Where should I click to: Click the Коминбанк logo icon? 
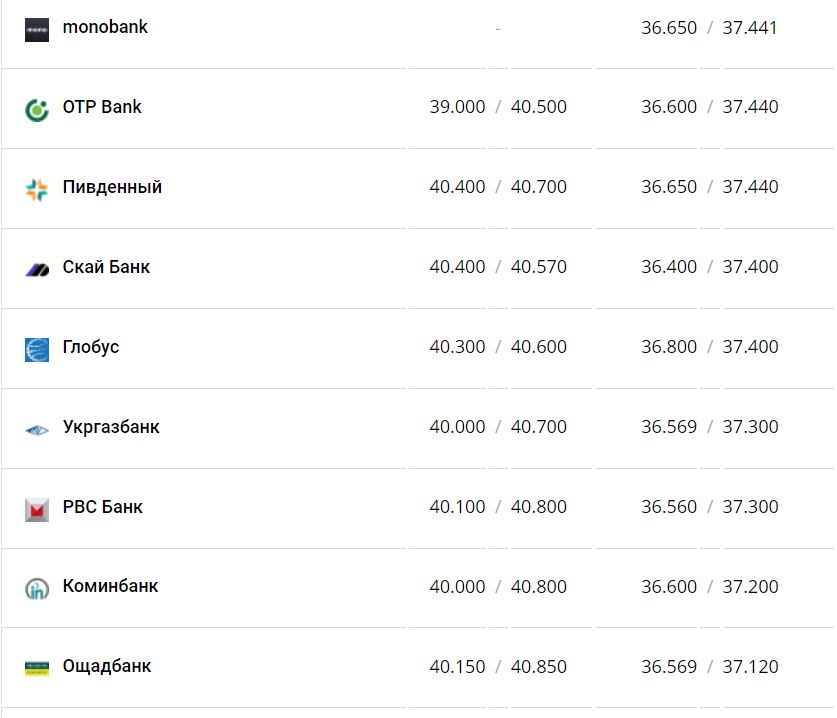(x=37, y=589)
